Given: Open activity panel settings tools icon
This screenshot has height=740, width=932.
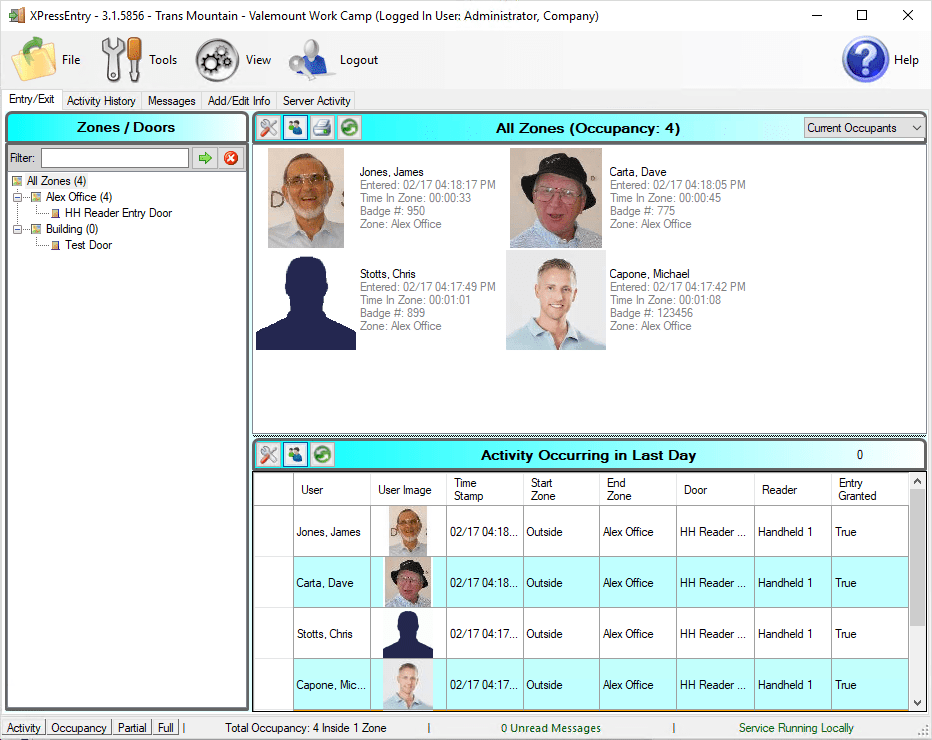Looking at the screenshot, I should (x=269, y=455).
